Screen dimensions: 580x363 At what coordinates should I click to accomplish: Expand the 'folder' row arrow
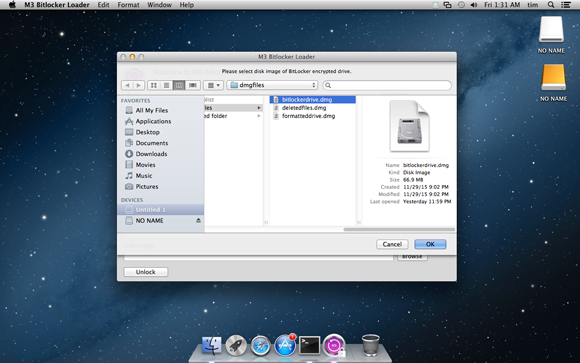click(259, 116)
